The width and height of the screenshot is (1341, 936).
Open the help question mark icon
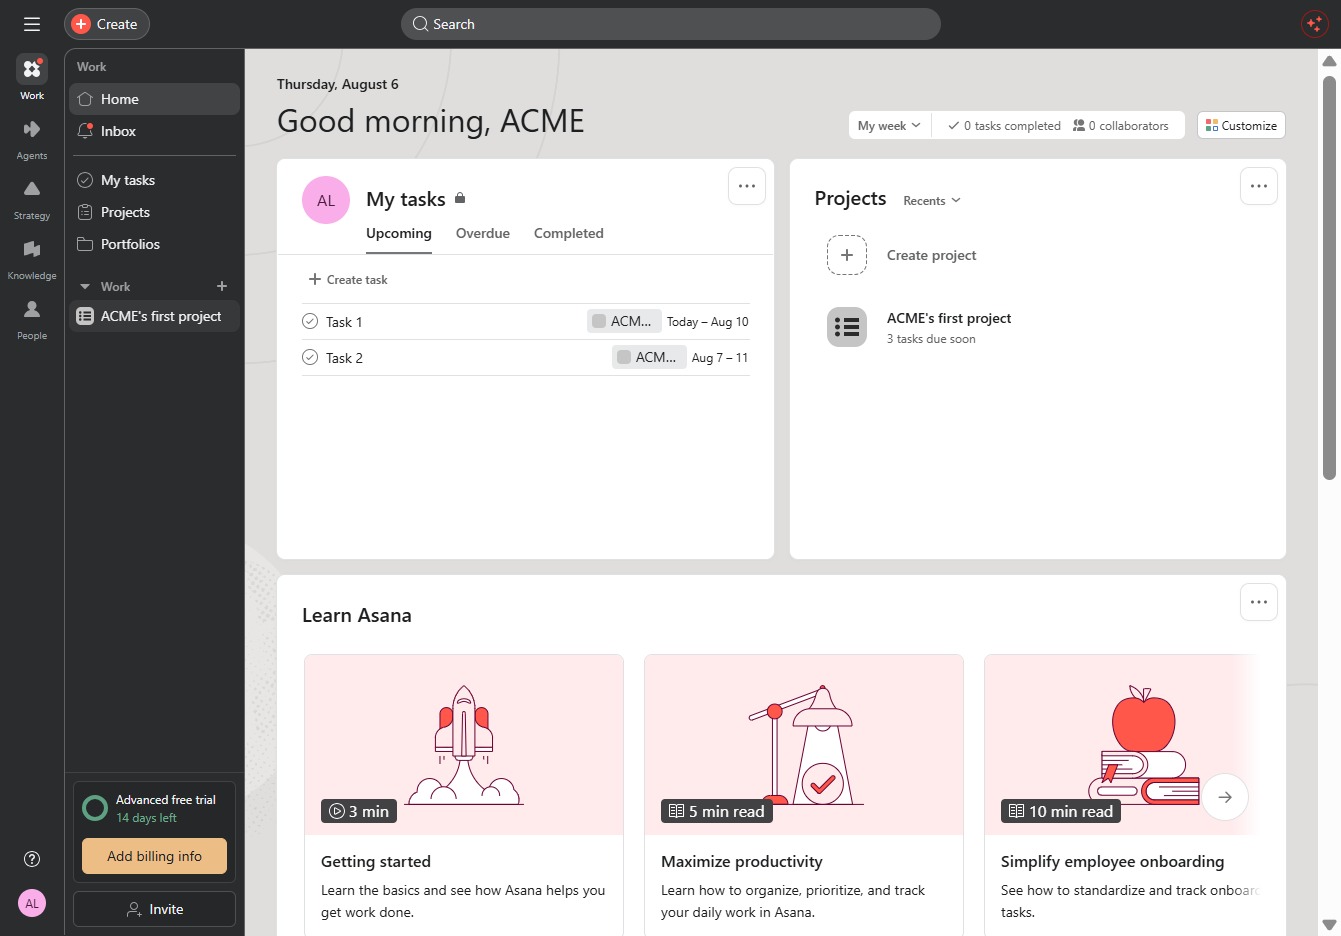[32, 859]
